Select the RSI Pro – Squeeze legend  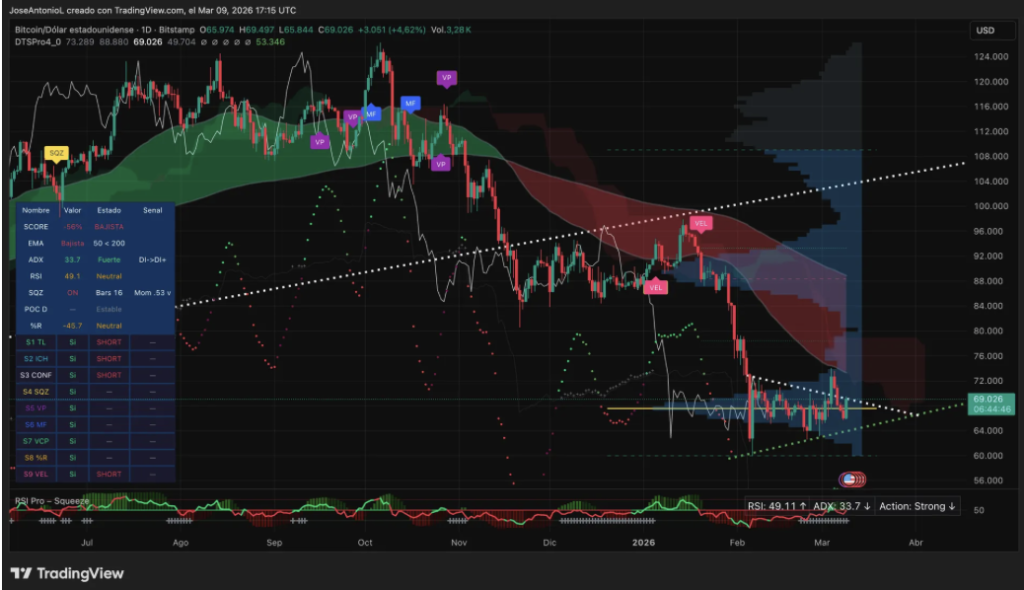(50, 501)
